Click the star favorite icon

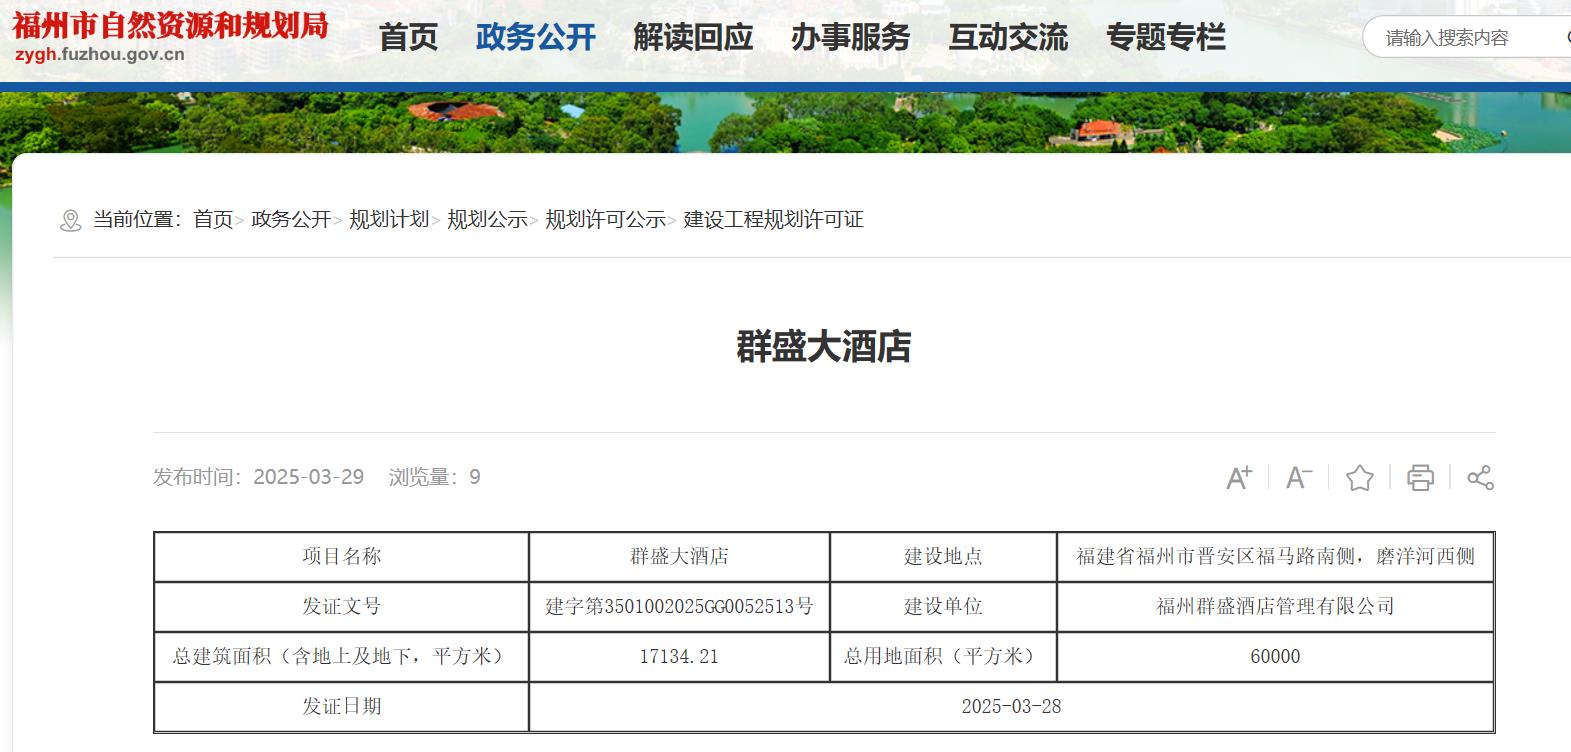click(1360, 478)
